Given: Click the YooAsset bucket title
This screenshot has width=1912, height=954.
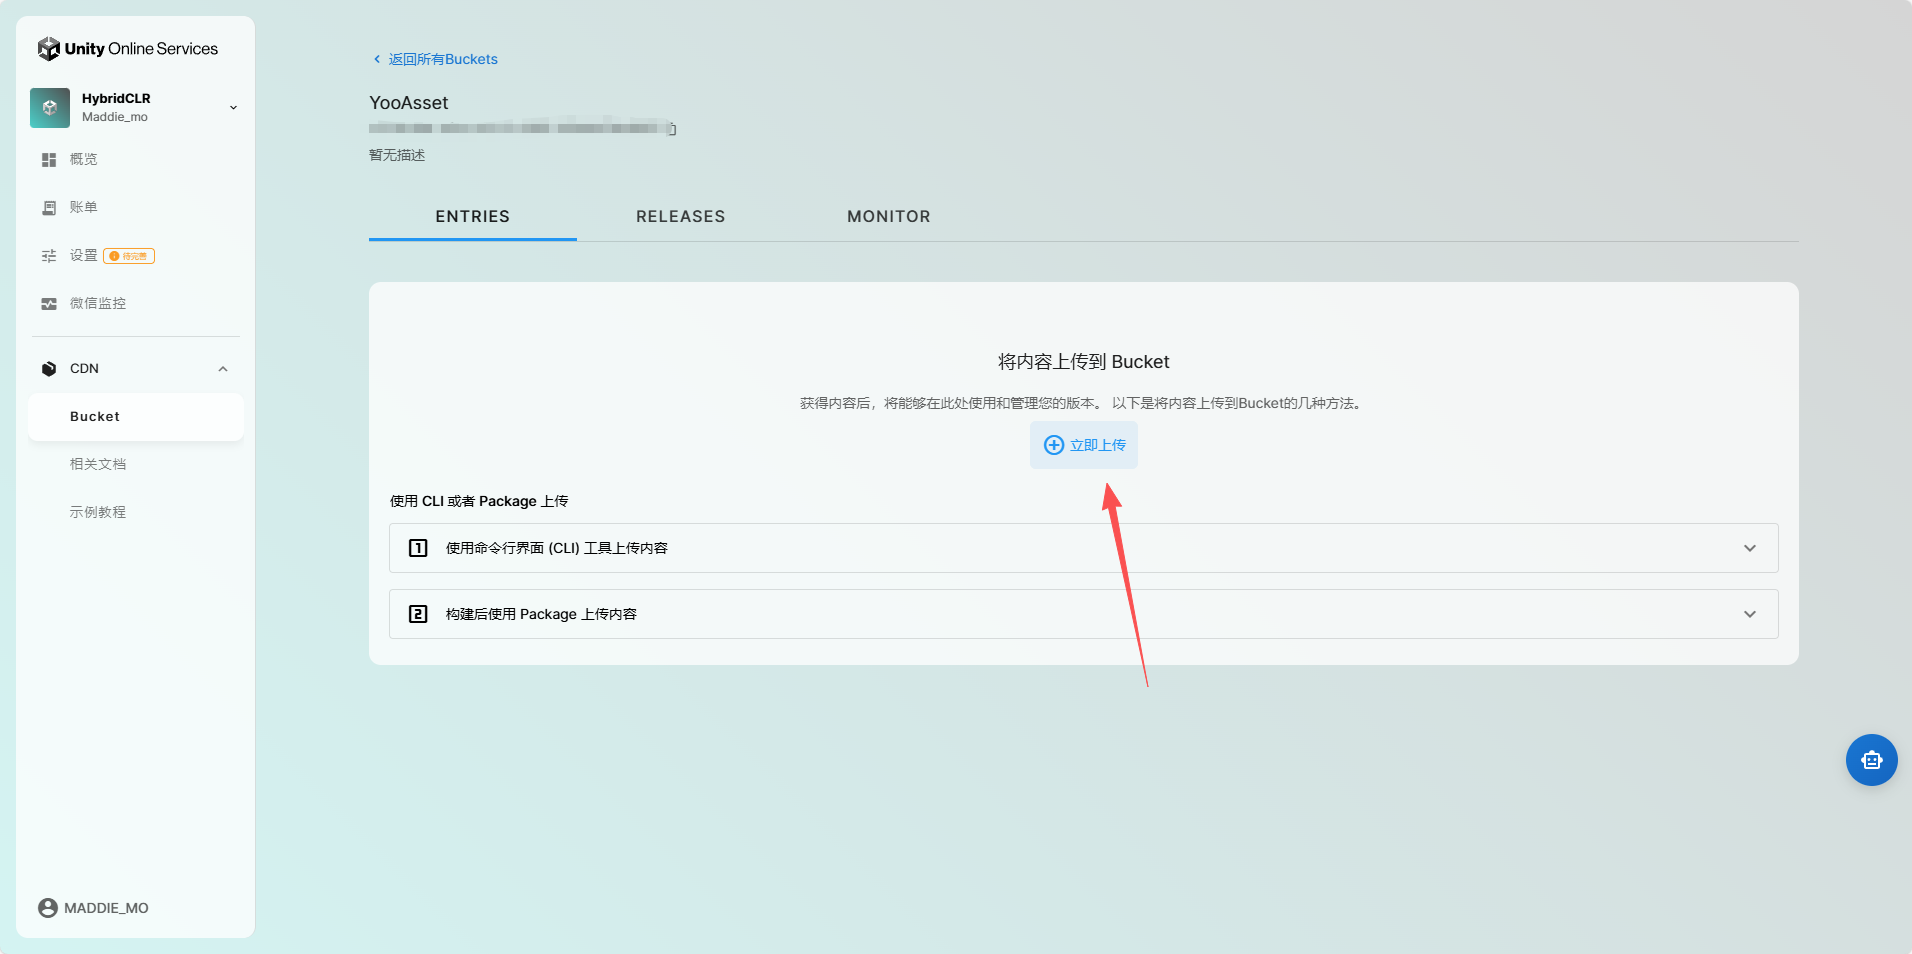Looking at the screenshot, I should [409, 103].
